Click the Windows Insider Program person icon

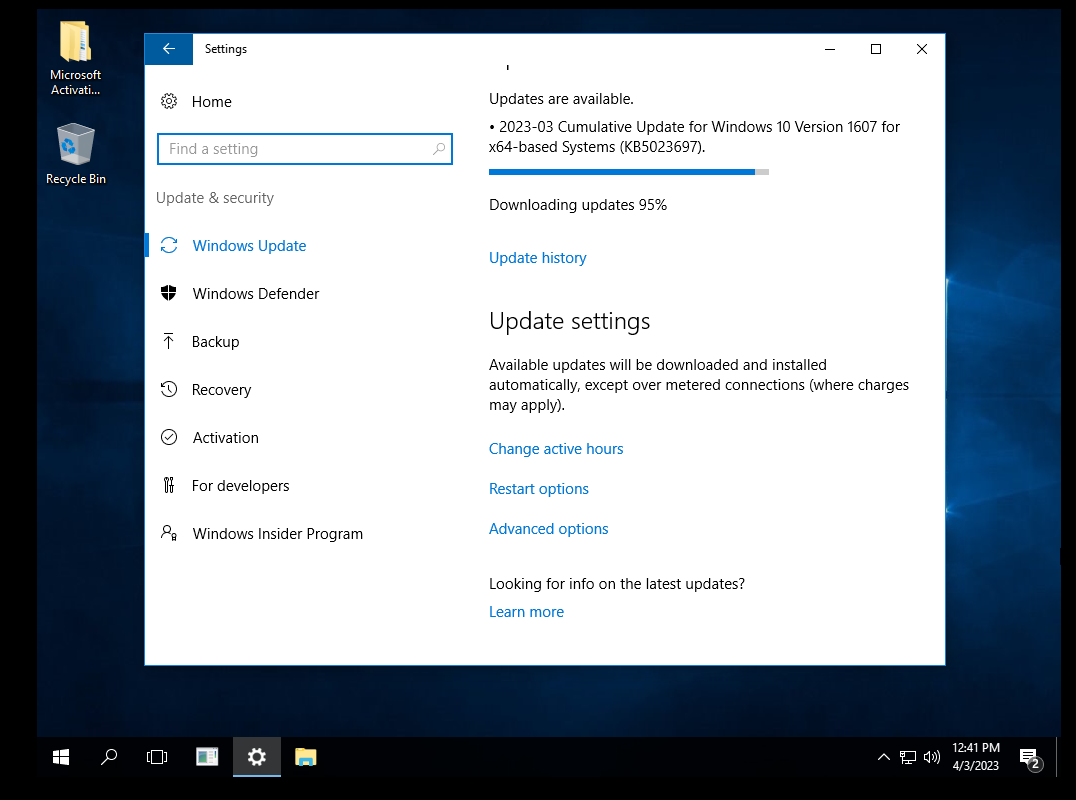169,533
